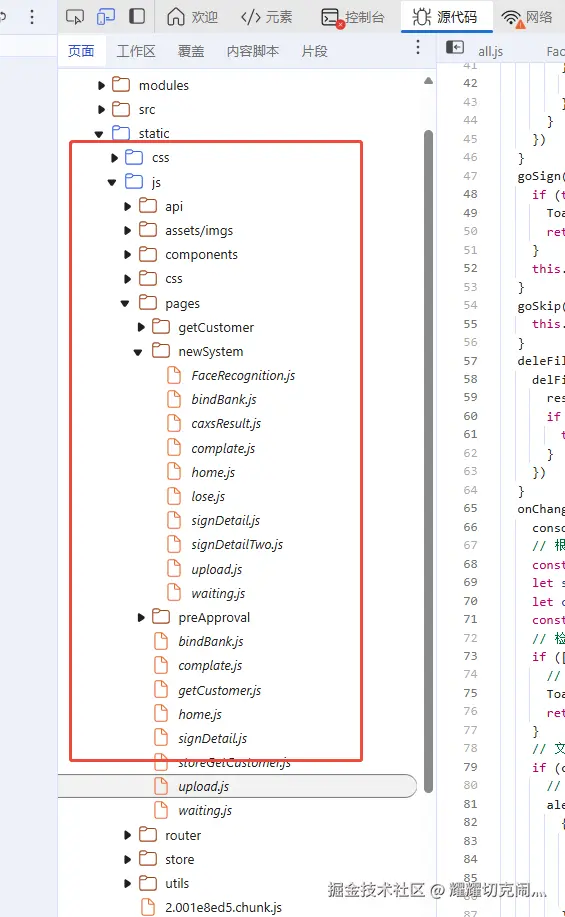Select the inspect element picker icon
Image resolution: width=565 pixels, height=917 pixels.
click(x=75, y=16)
